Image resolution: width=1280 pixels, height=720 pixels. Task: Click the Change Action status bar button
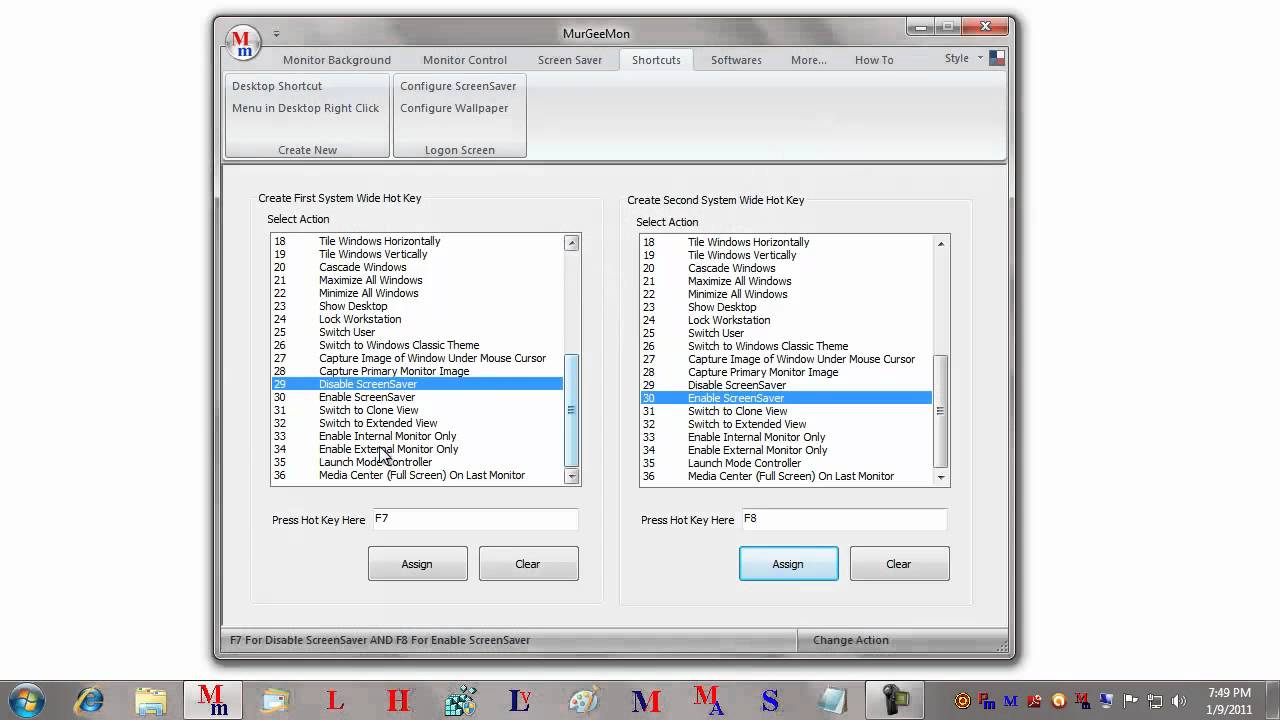[x=851, y=640]
